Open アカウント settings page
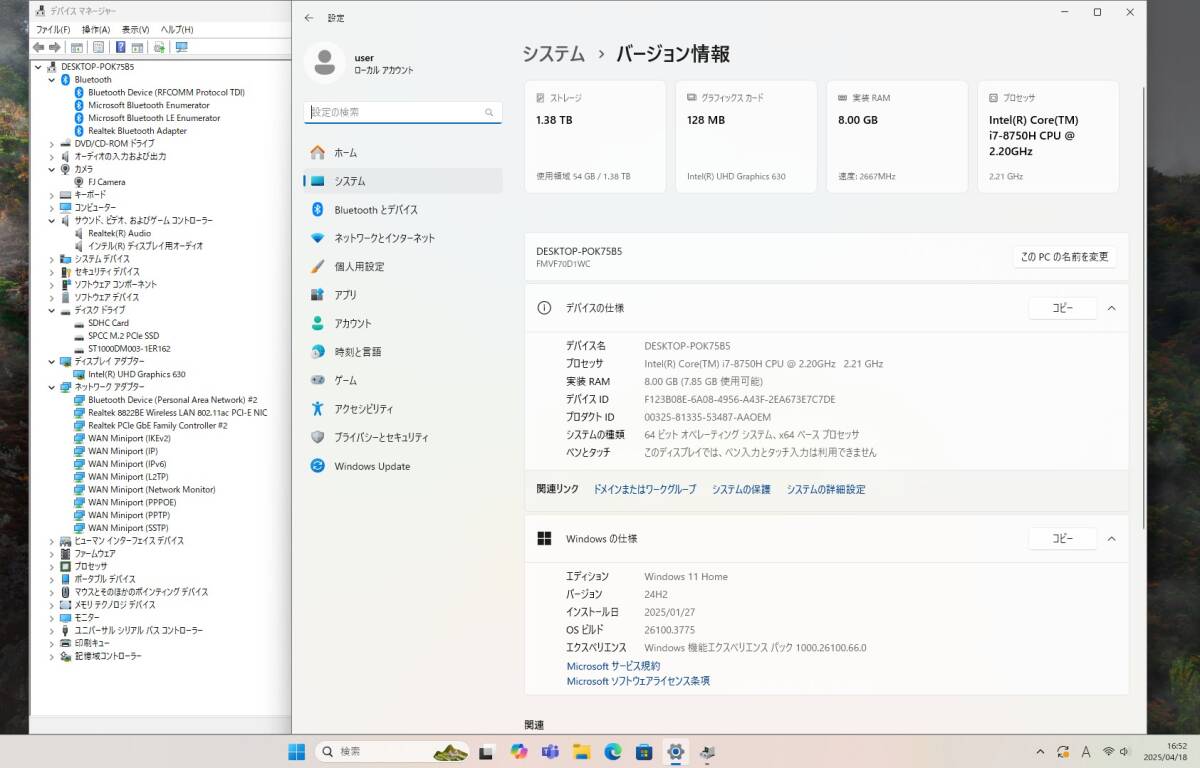This screenshot has width=1200, height=768. click(403, 324)
